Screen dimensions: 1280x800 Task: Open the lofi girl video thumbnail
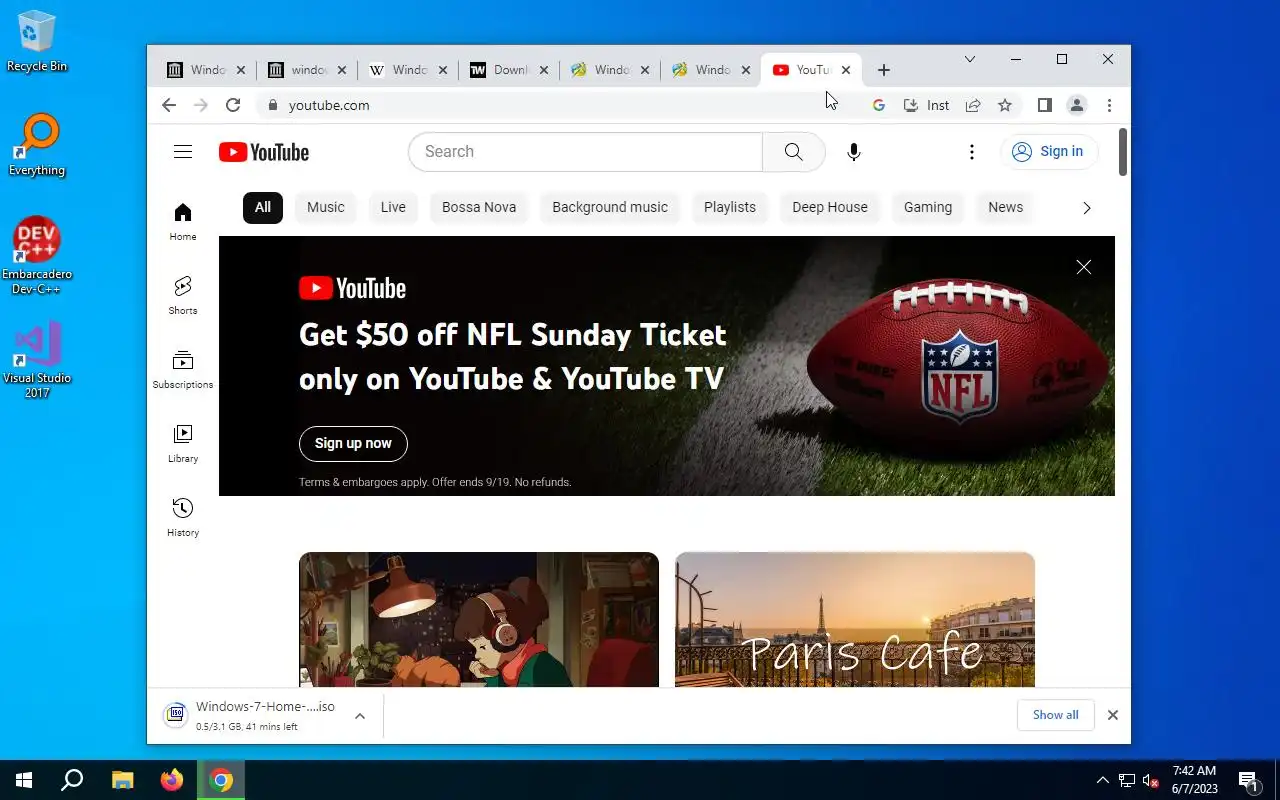click(x=479, y=619)
